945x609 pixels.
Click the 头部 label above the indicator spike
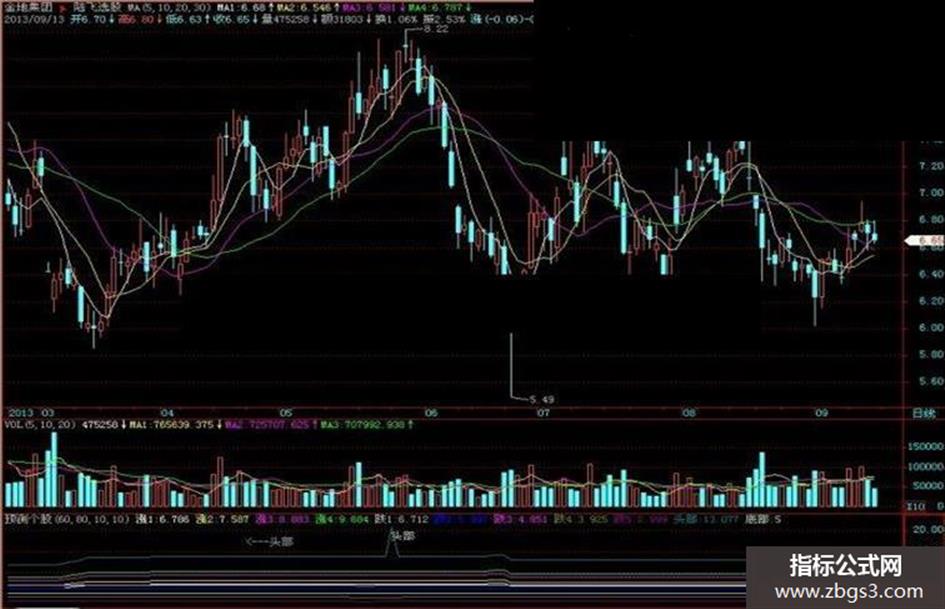tap(403, 535)
